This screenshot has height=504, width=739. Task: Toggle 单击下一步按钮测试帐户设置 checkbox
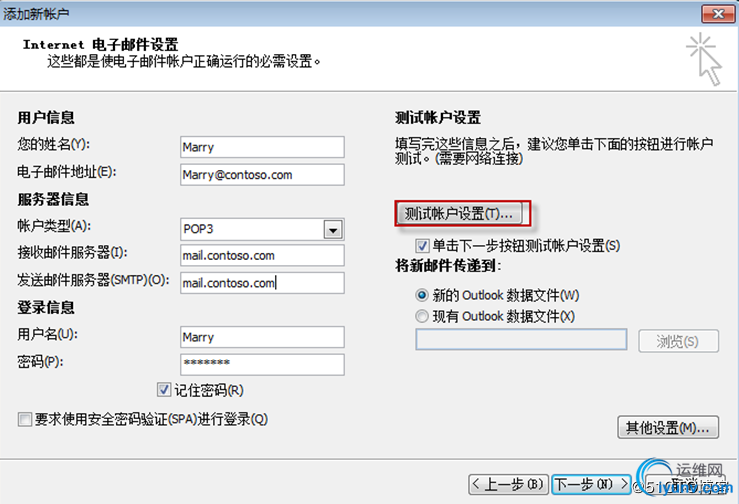(x=422, y=246)
